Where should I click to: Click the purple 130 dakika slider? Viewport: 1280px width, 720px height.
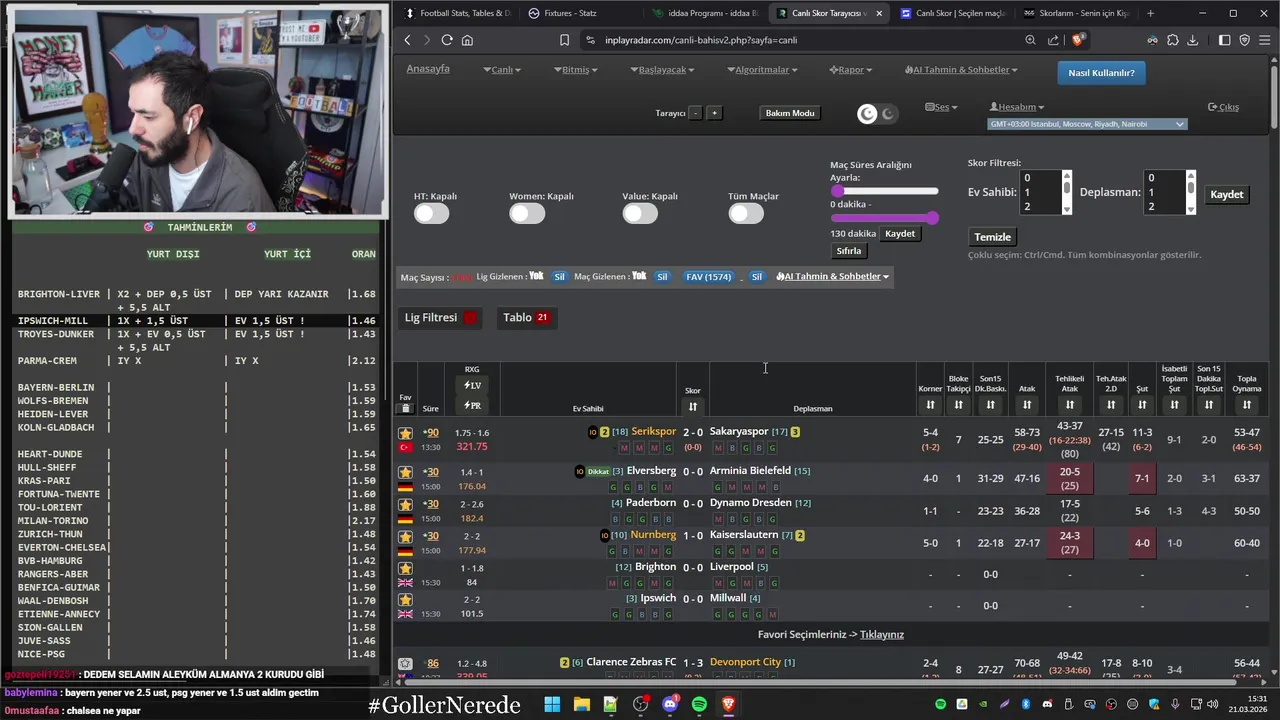click(884, 218)
